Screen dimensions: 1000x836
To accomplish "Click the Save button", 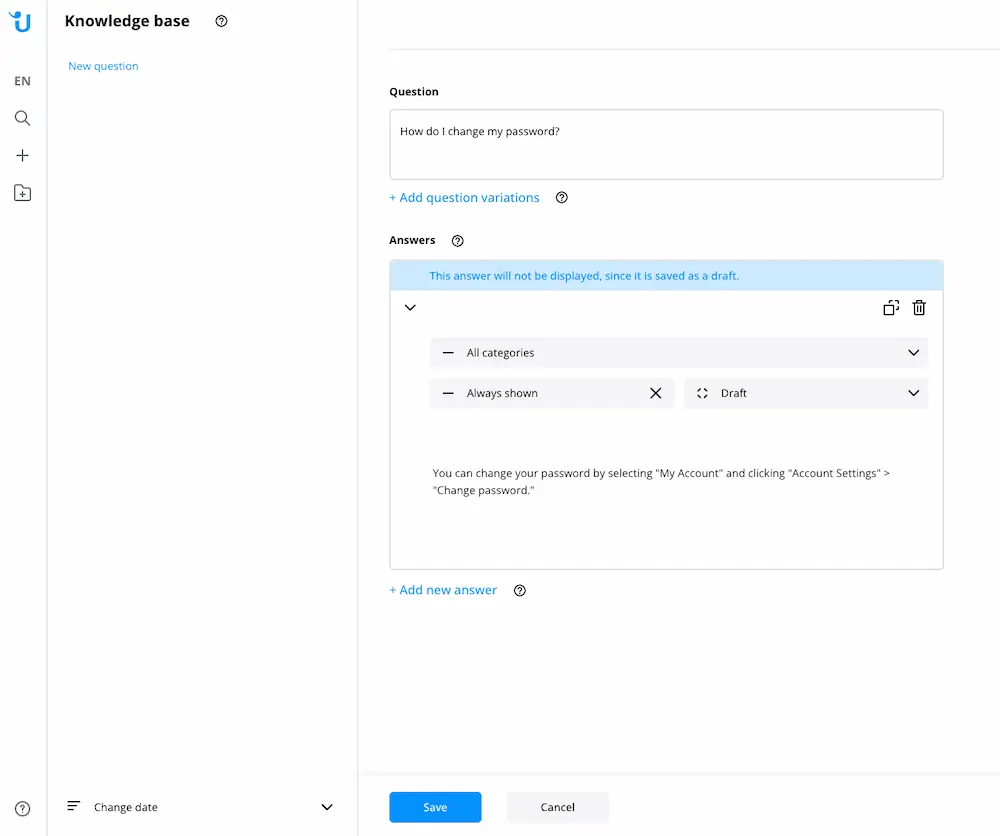I will pyautogui.click(x=435, y=807).
